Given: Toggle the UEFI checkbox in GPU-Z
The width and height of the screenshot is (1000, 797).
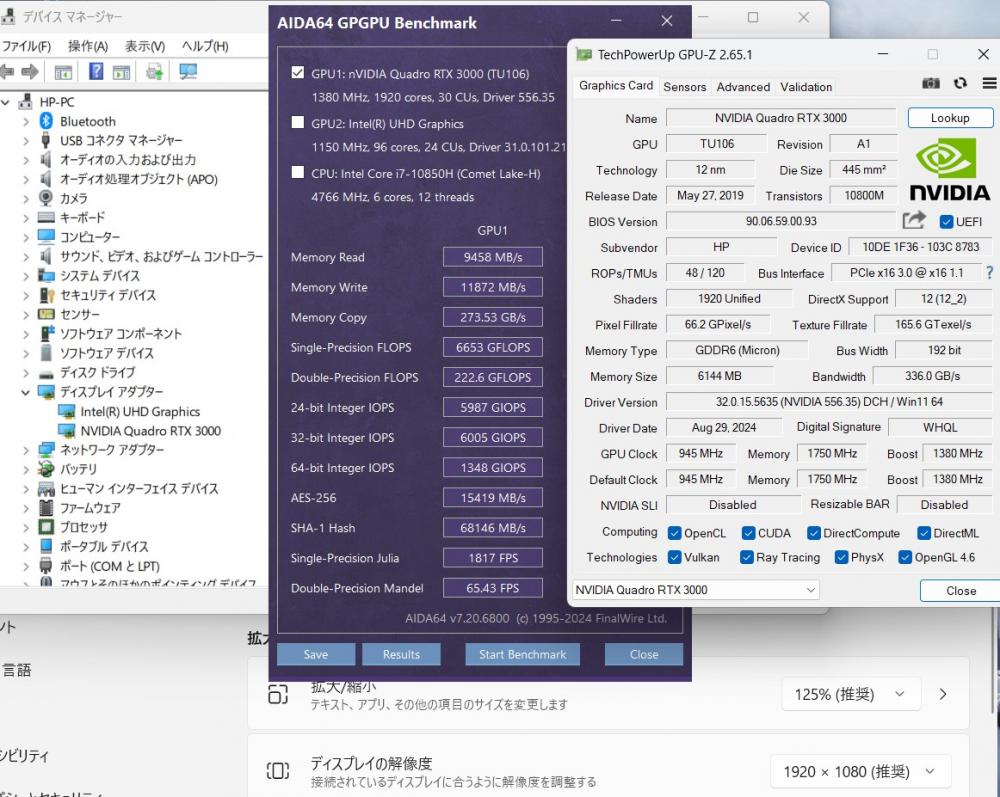Looking at the screenshot, I should click(x=946, y=222).
